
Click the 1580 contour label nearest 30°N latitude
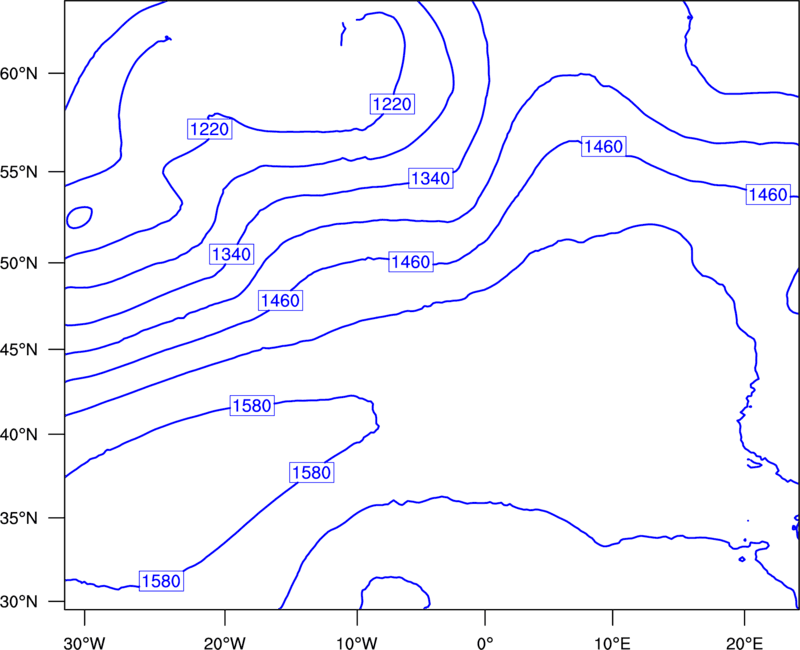pos(161,581)
